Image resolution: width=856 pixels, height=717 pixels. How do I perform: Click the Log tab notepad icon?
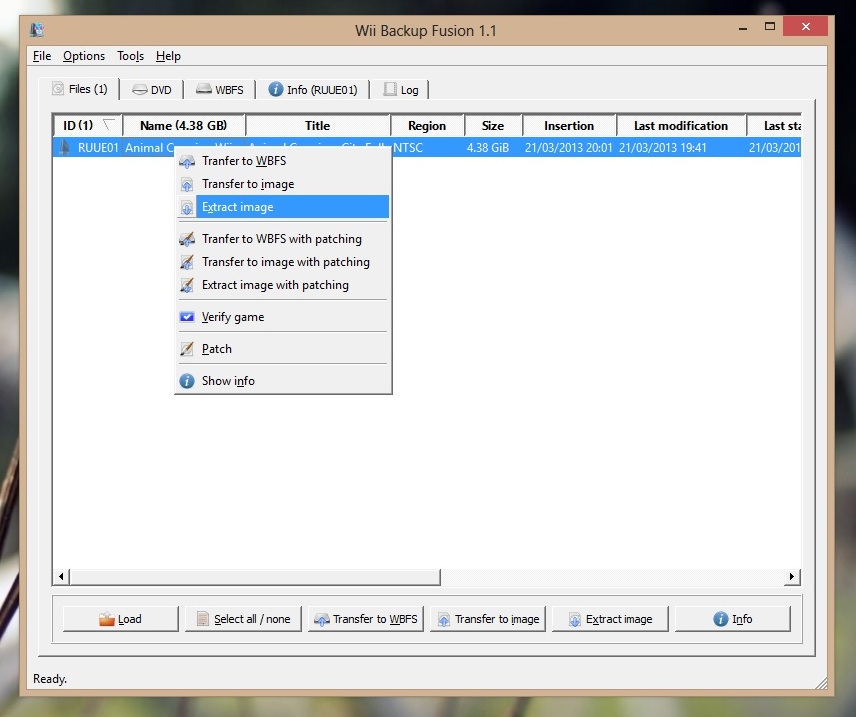click(x=390, y=89)
